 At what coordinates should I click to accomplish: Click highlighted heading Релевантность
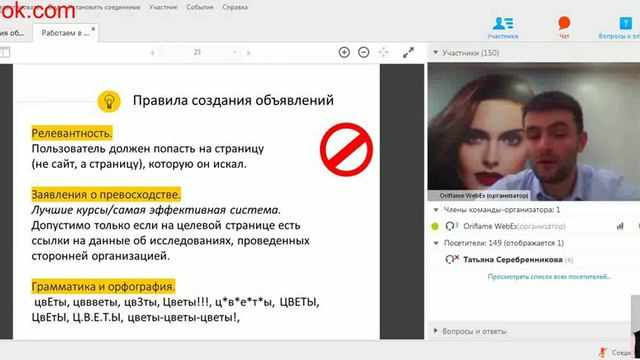pyautogui.click(x=72, y=133)
